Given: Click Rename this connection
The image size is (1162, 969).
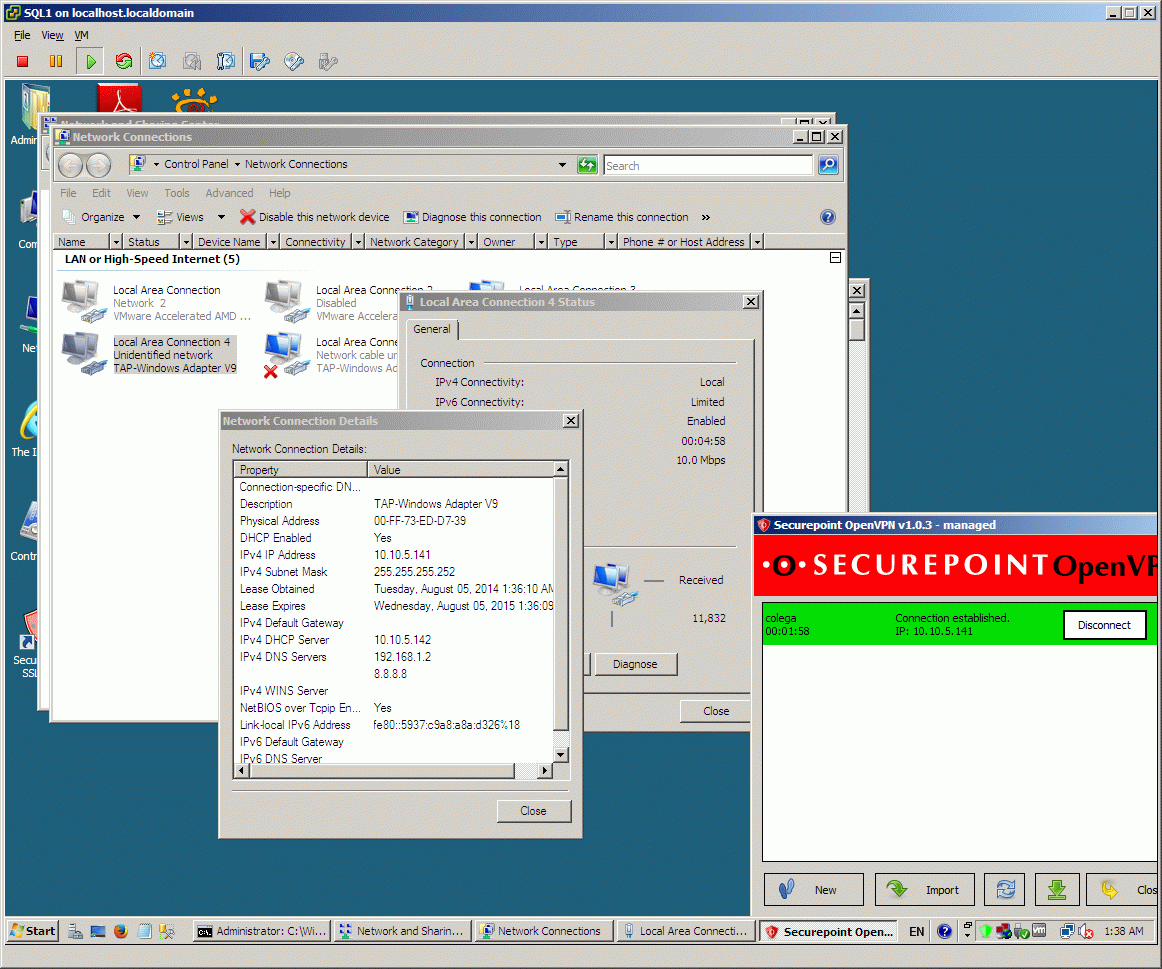Looking at the screenshot, I should coord(622,217).
